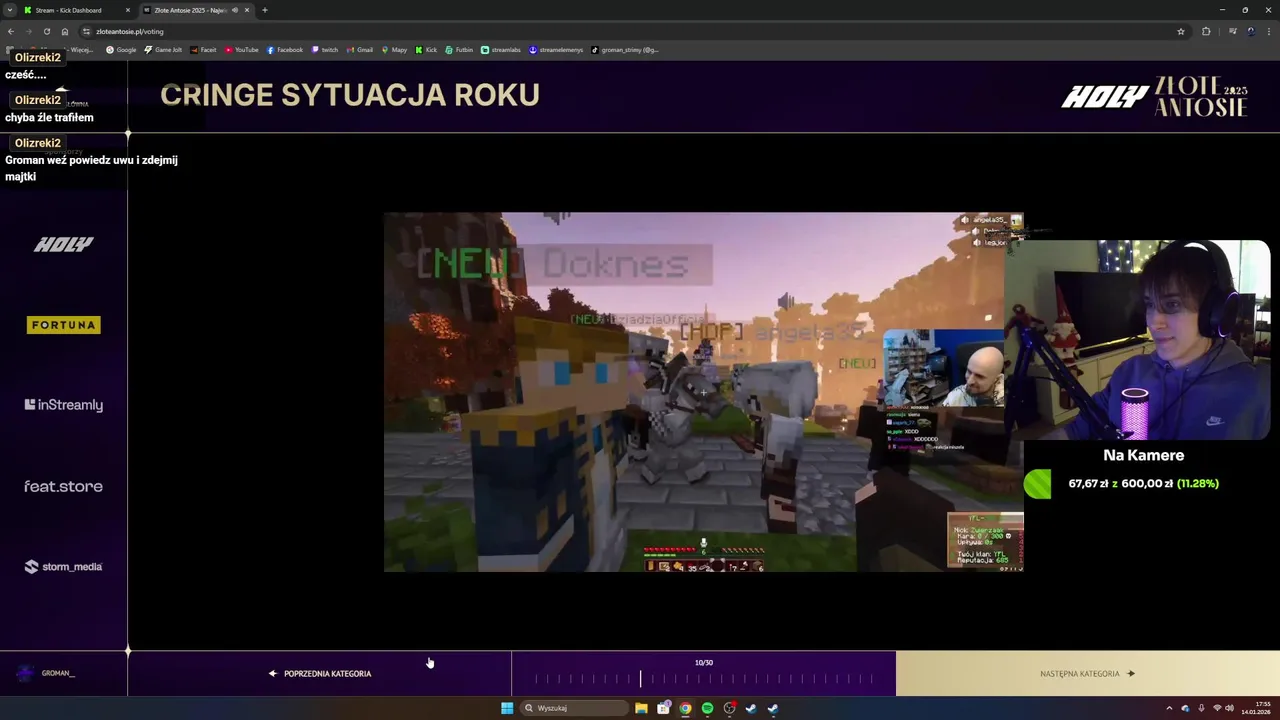Click the GROMAN_ user profile

47,673
